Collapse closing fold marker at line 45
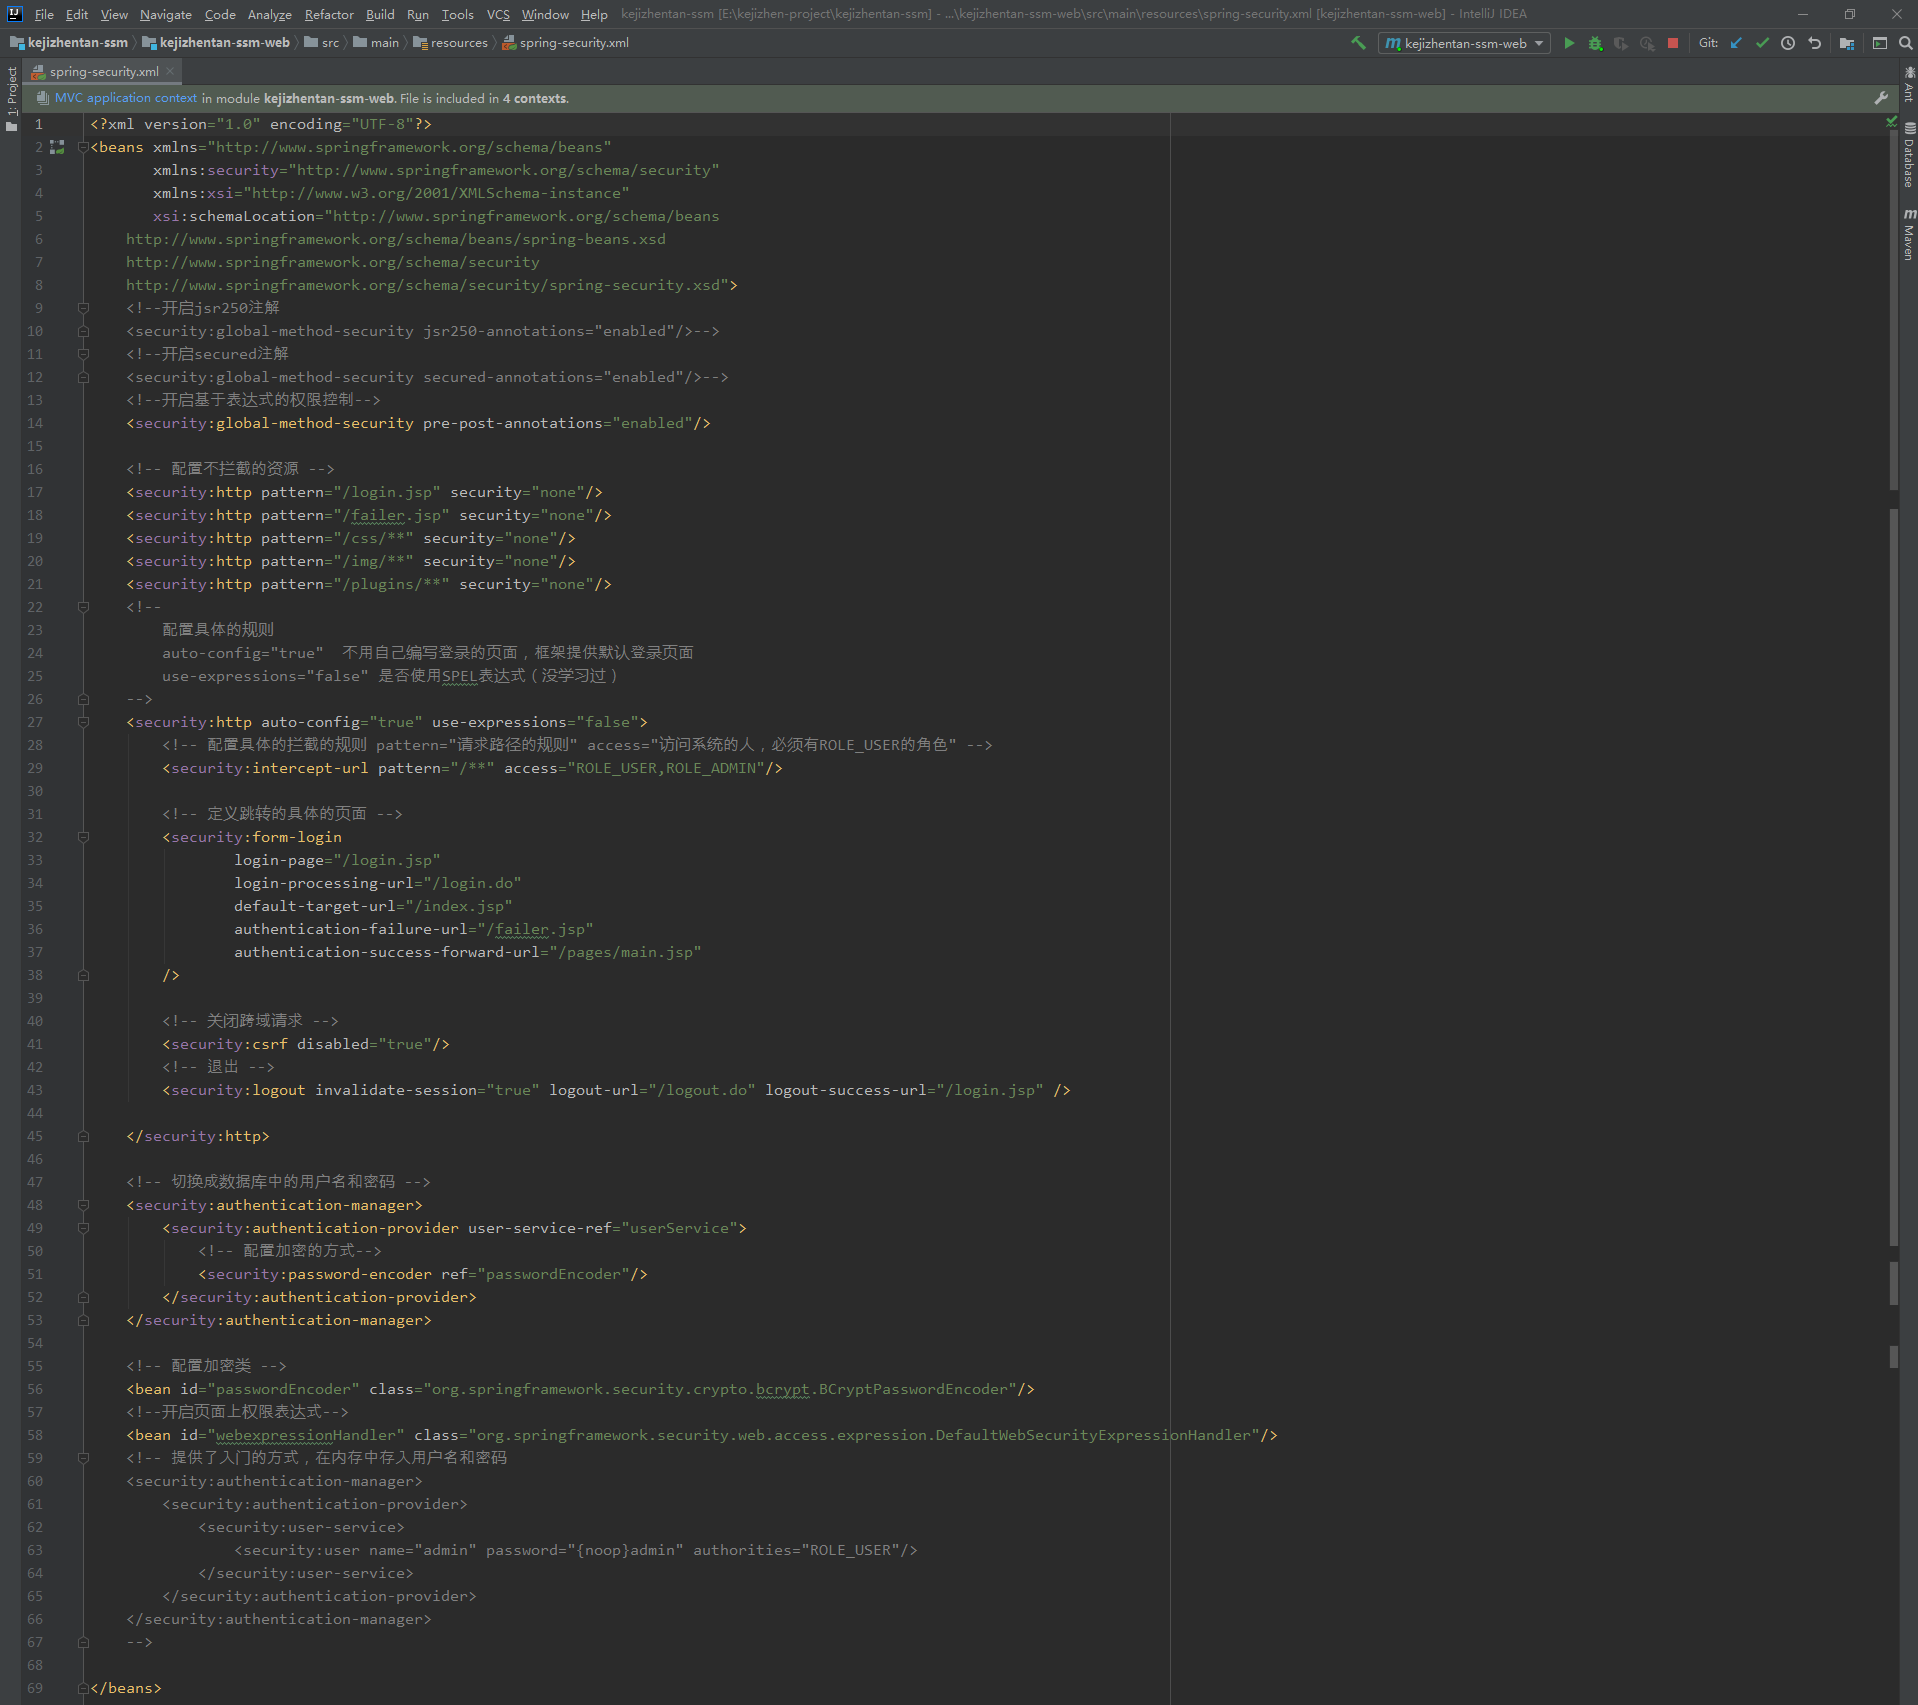Viewport: 1918px width, 1705px height. (x=84, y=1136)
